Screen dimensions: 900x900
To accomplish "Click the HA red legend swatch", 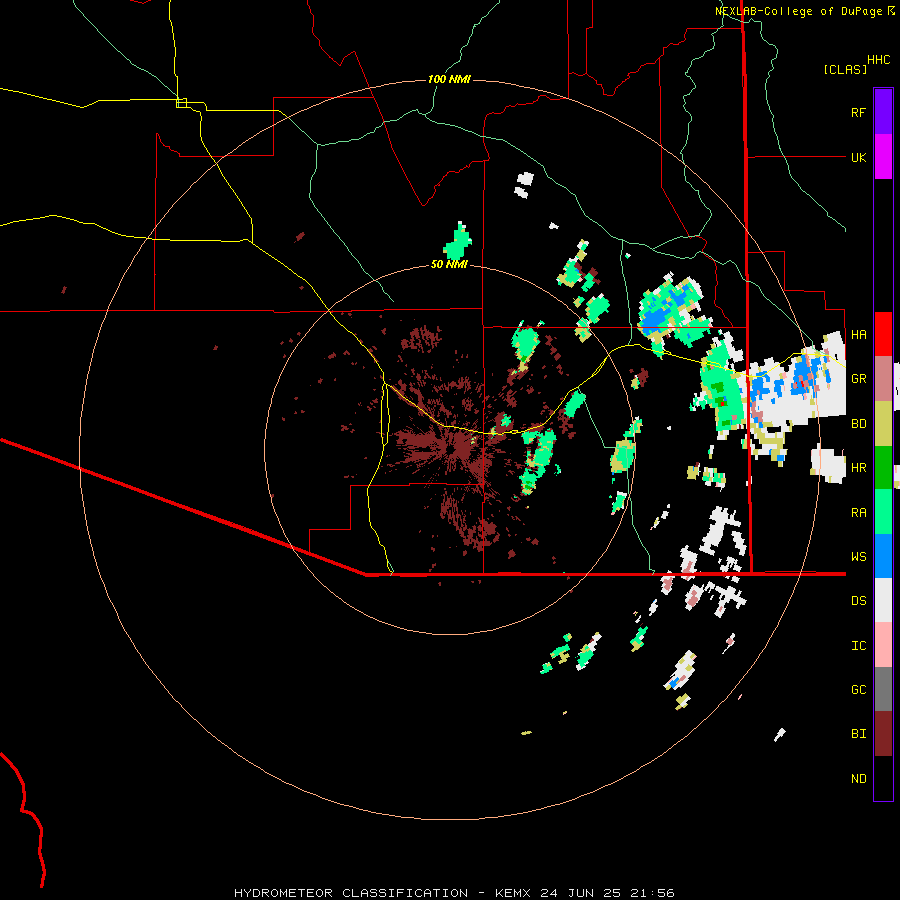I will click(x=883, y=334).
